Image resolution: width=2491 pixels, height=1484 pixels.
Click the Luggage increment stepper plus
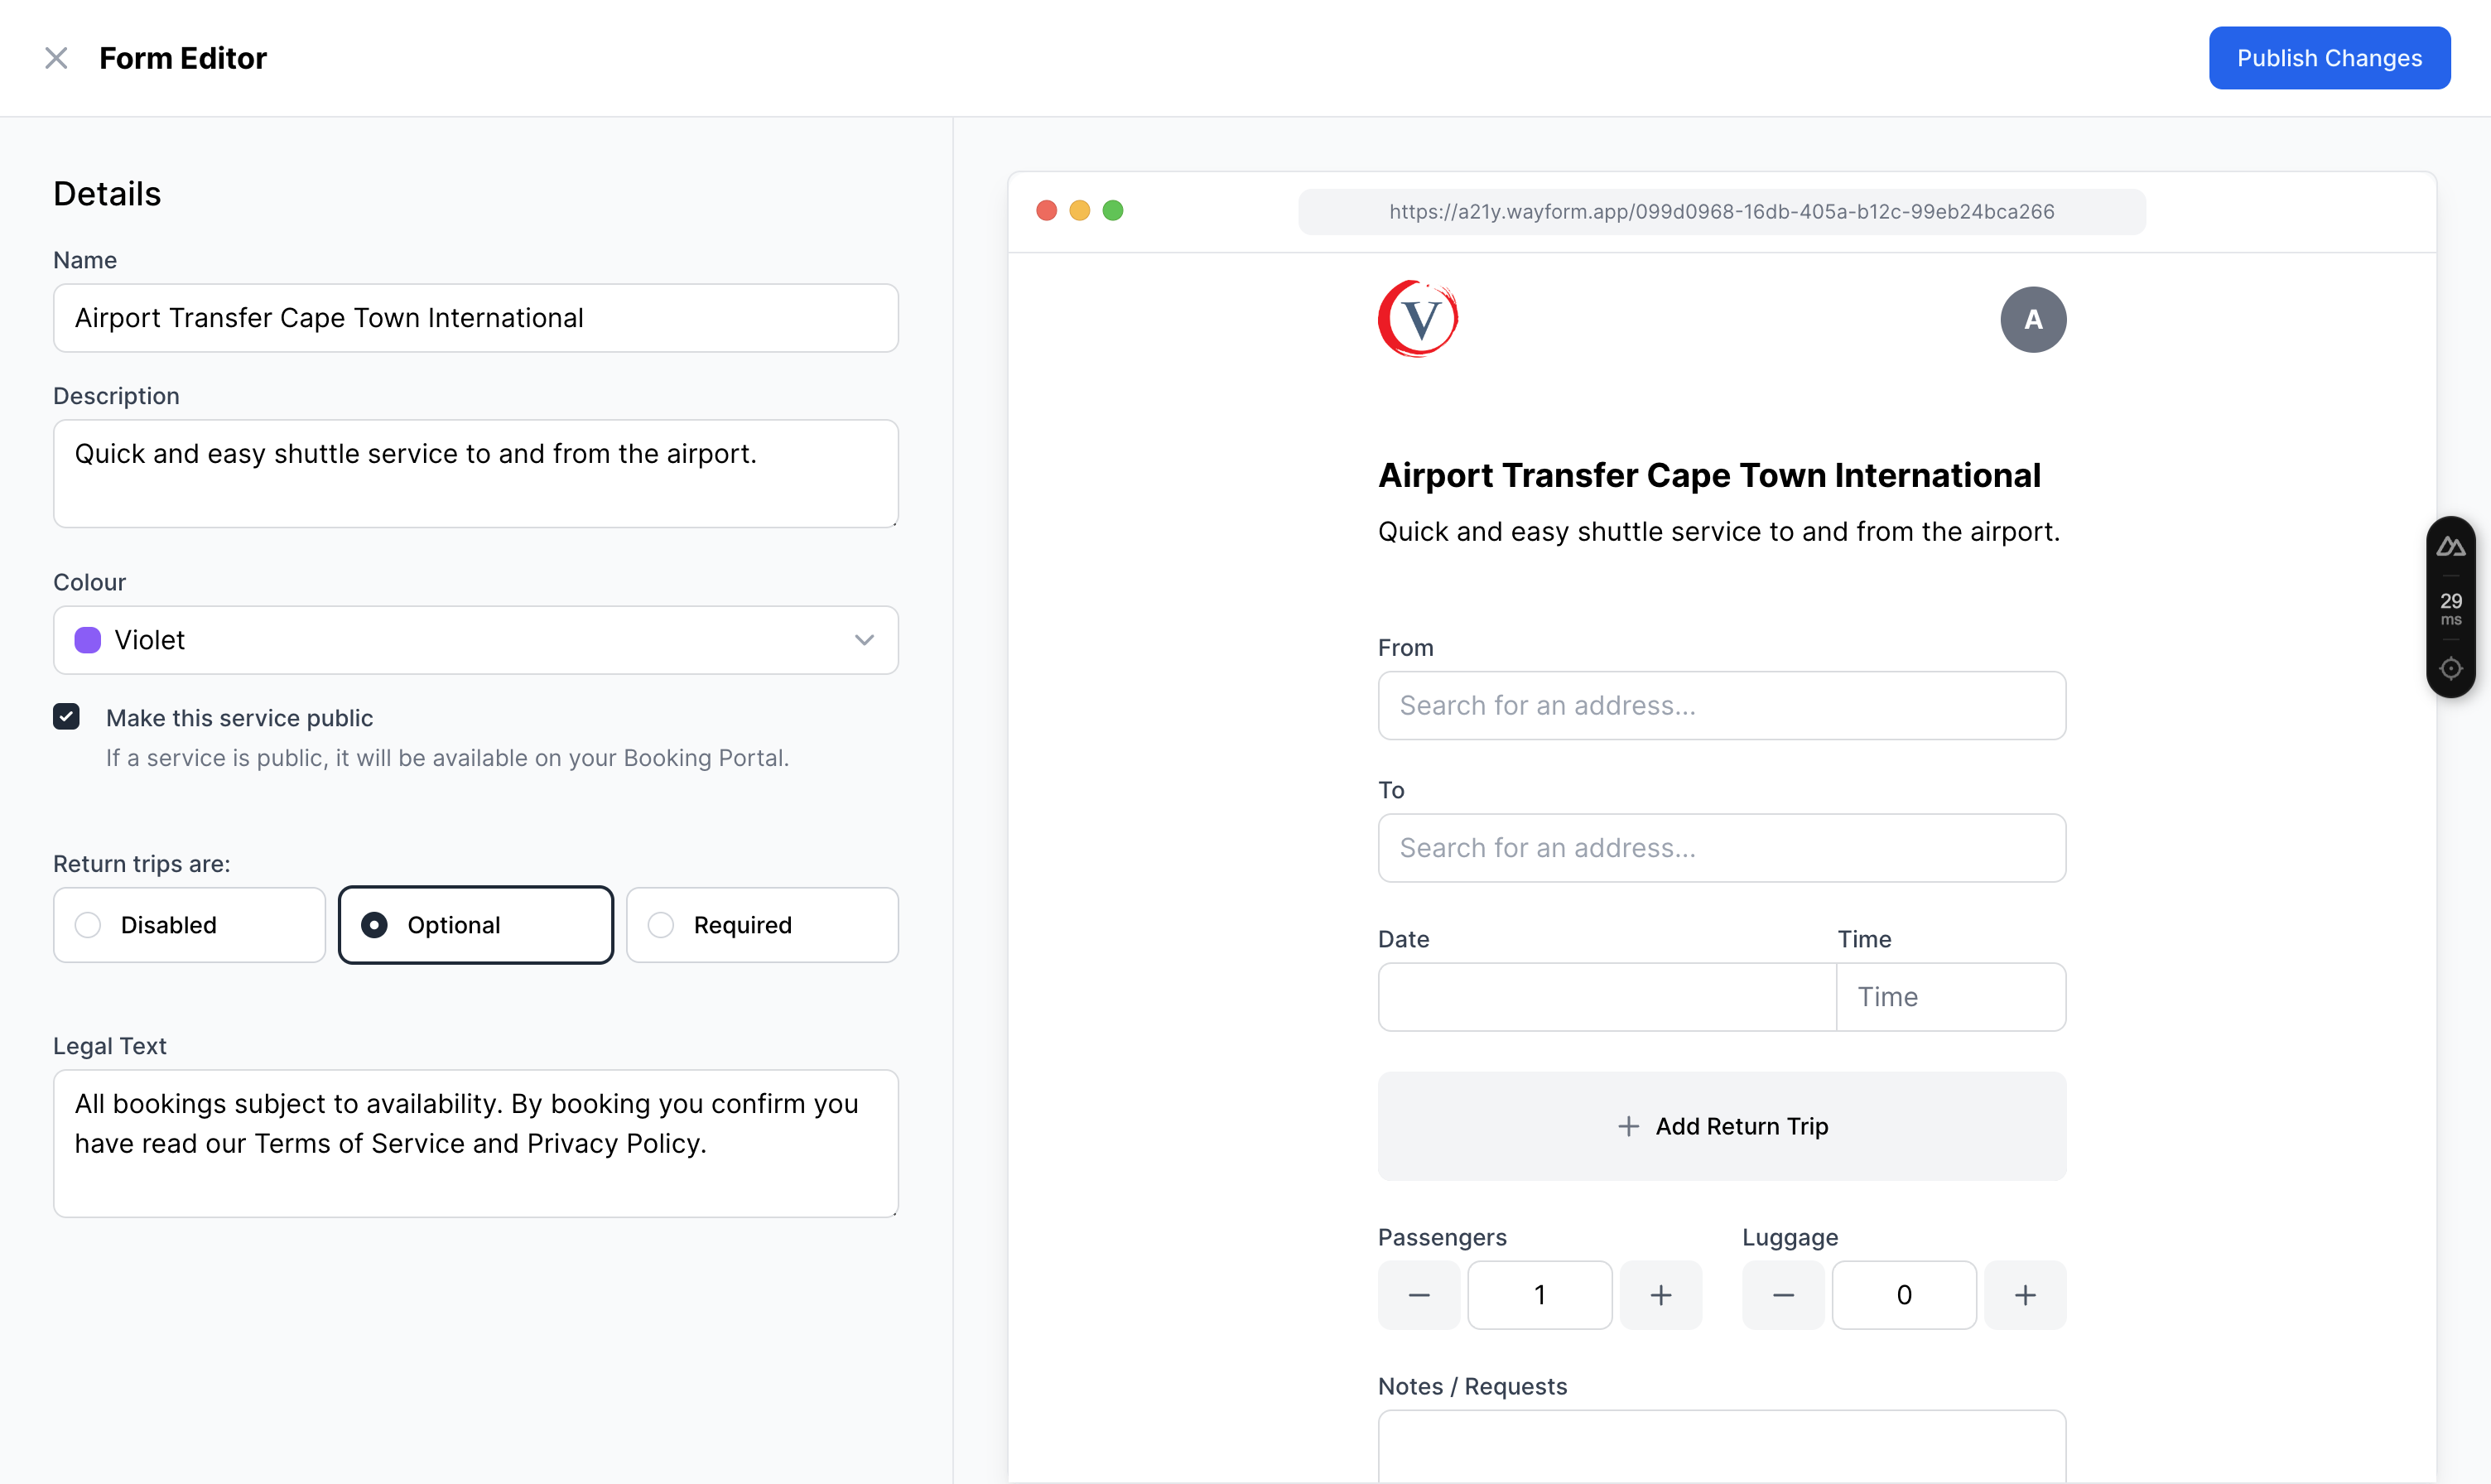(x=2026, y=1295)
